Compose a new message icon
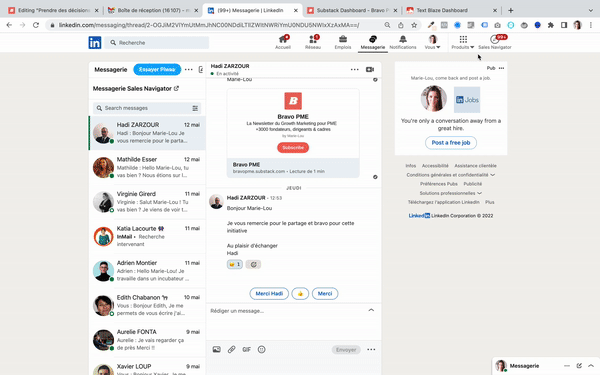 coord(201,69)
